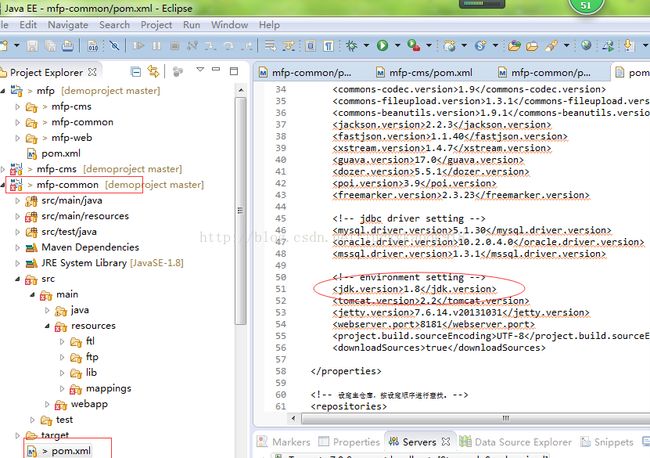This screenshot has width=650, height=458.
Task: Click the Open Task folder icon
Action: click(x=532, y=46)
